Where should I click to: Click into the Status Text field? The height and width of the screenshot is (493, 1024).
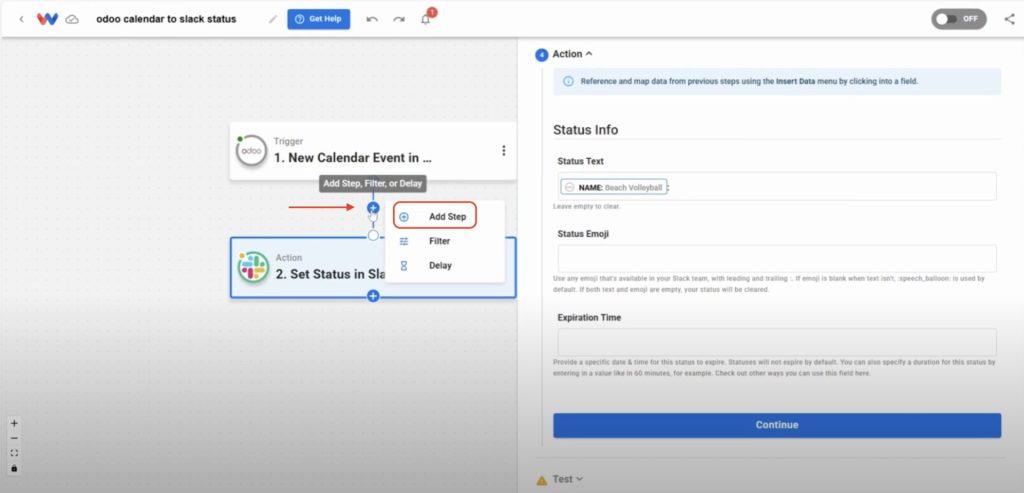point(777,186)
